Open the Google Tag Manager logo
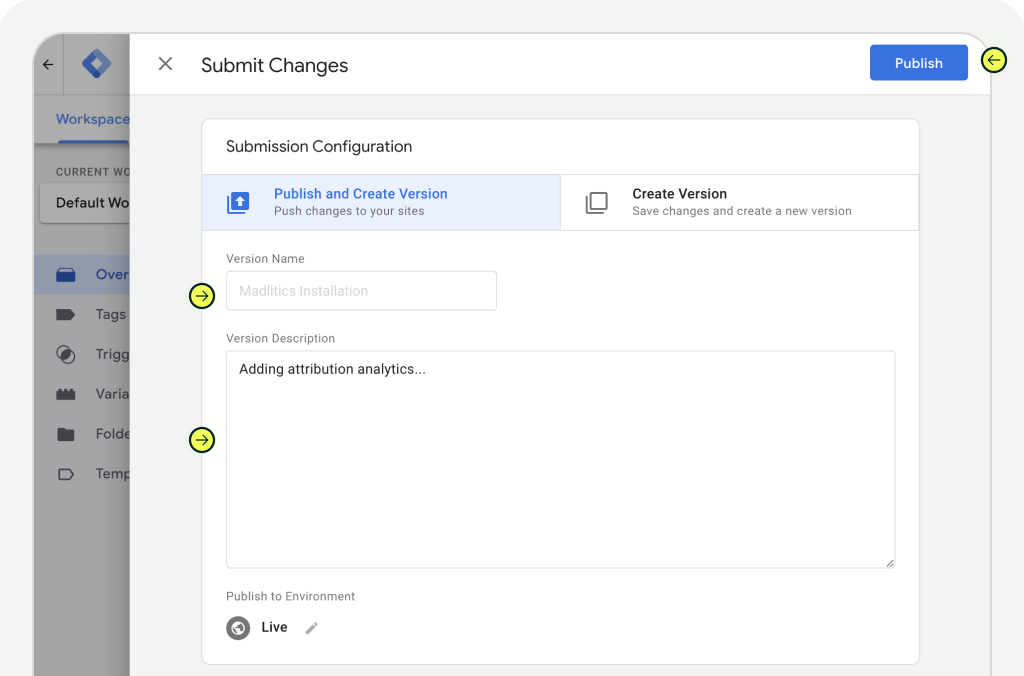 [97, 64]
